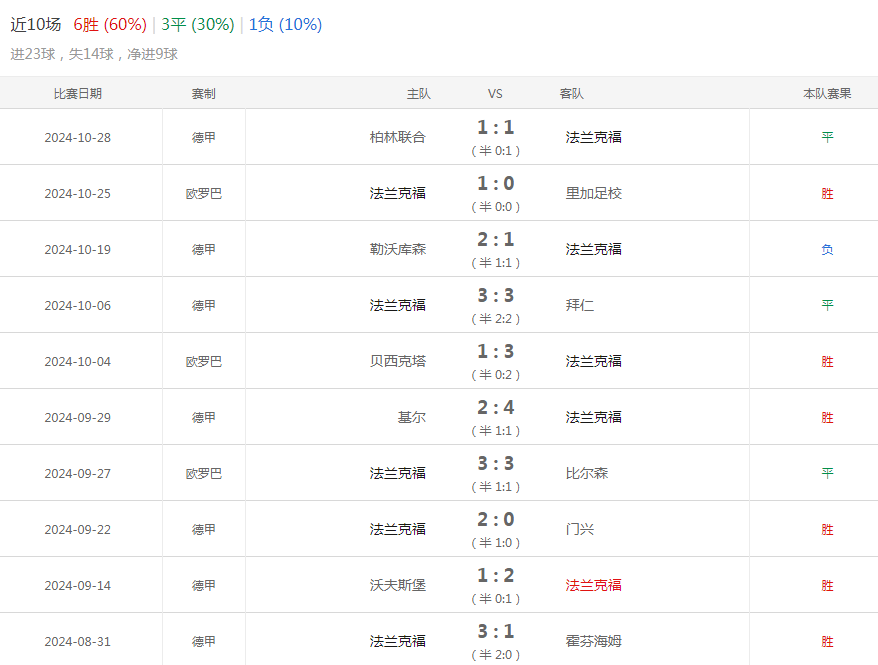This screenshot has width=878, height=665.
Task: Click the 2:0 score against 门兴
Action: [496, 519]
